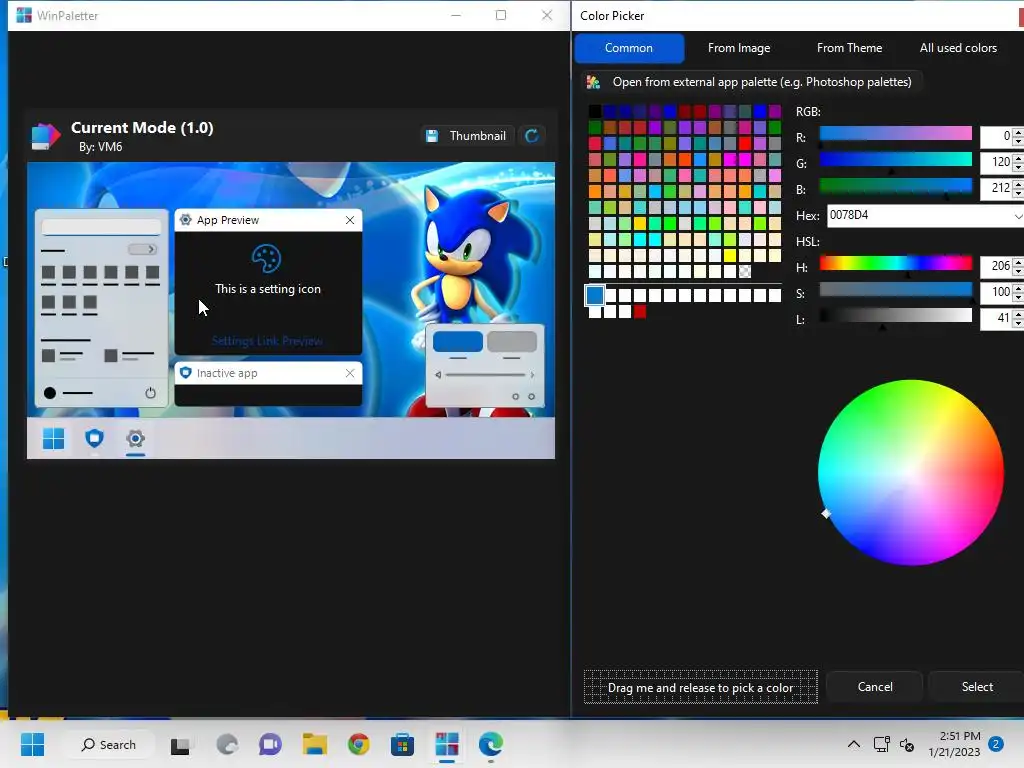The image size is (1024, 768).
Task: Select the black swatch in the palette grid
Action: 594,112
